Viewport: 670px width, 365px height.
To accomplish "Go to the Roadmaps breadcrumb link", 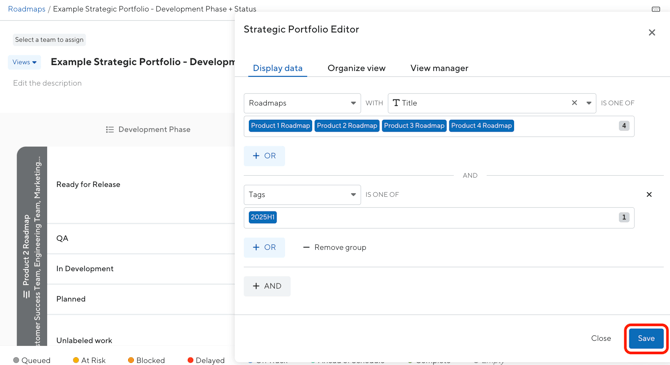I will coord(26,9).
